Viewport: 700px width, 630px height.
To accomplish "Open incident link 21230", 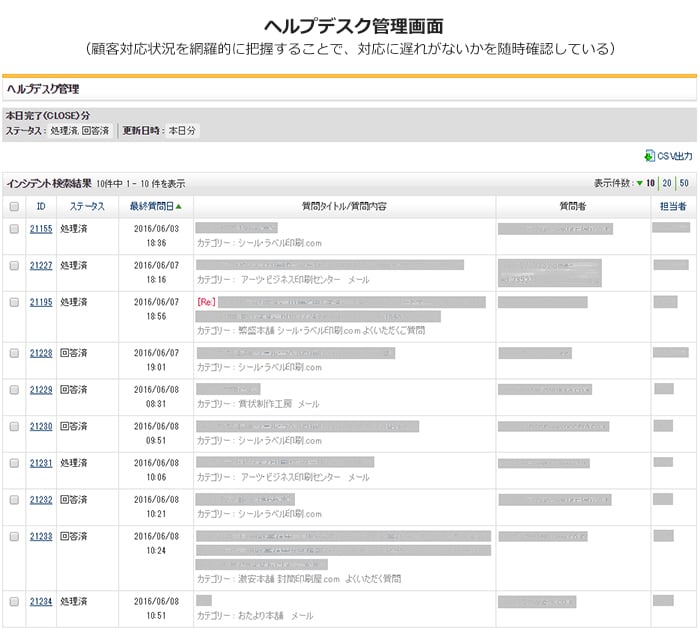I will point(41,426).
